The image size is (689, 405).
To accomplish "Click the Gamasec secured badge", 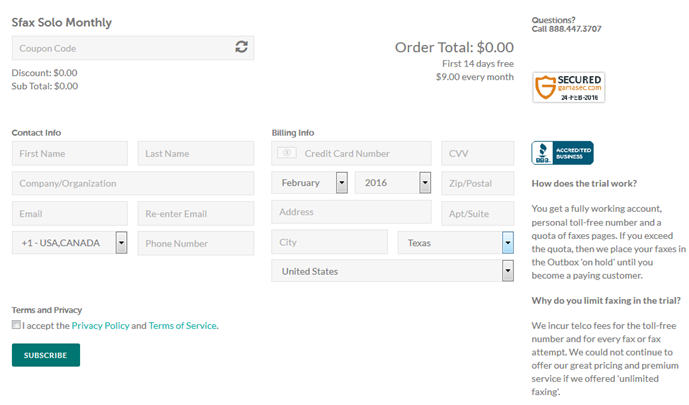I will pyautogui.click(x=568, y=88).
